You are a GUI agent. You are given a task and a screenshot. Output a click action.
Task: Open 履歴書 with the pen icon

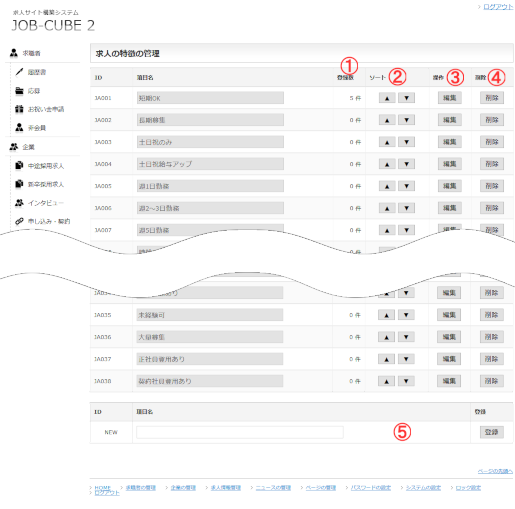(37, 72)
